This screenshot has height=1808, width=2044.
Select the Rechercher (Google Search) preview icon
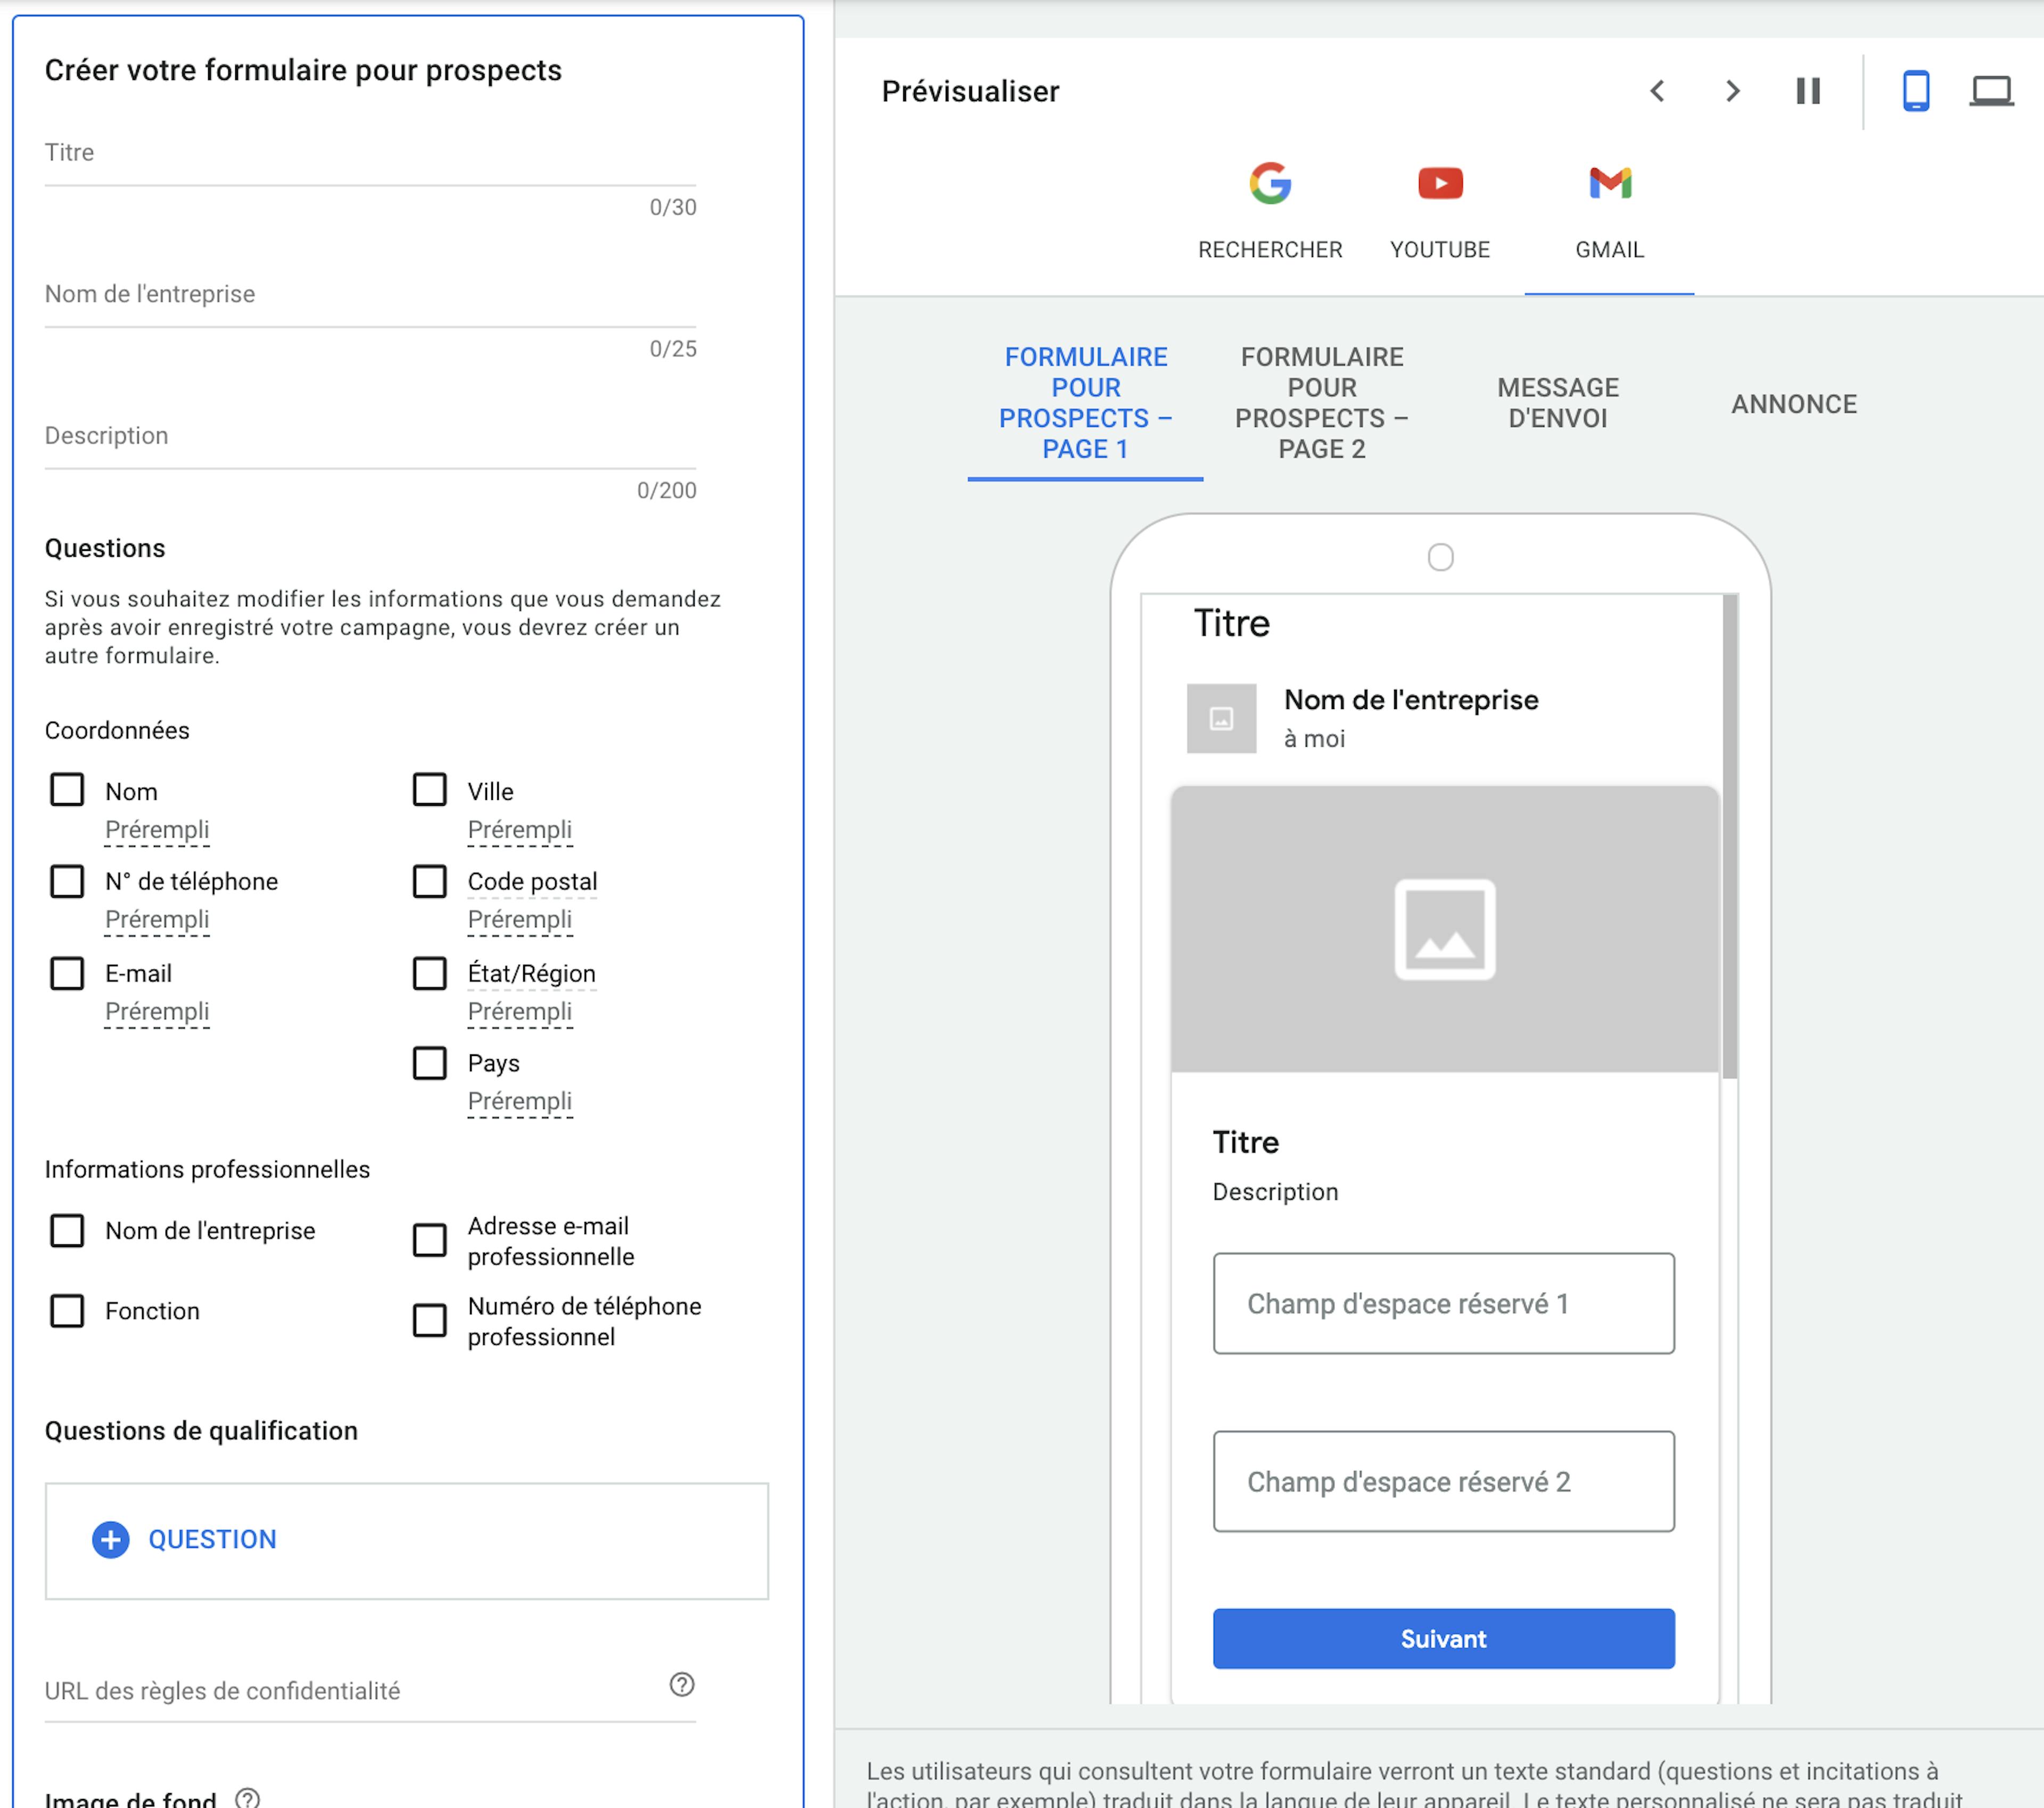(x=1270, y=183)
